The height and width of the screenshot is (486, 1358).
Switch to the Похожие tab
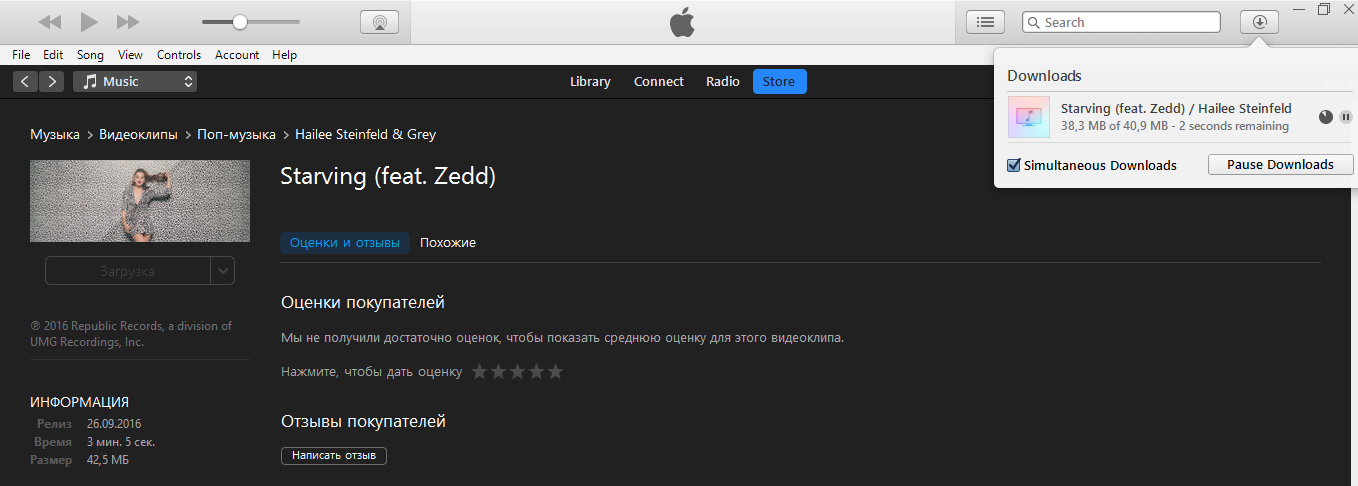point(448,243)
